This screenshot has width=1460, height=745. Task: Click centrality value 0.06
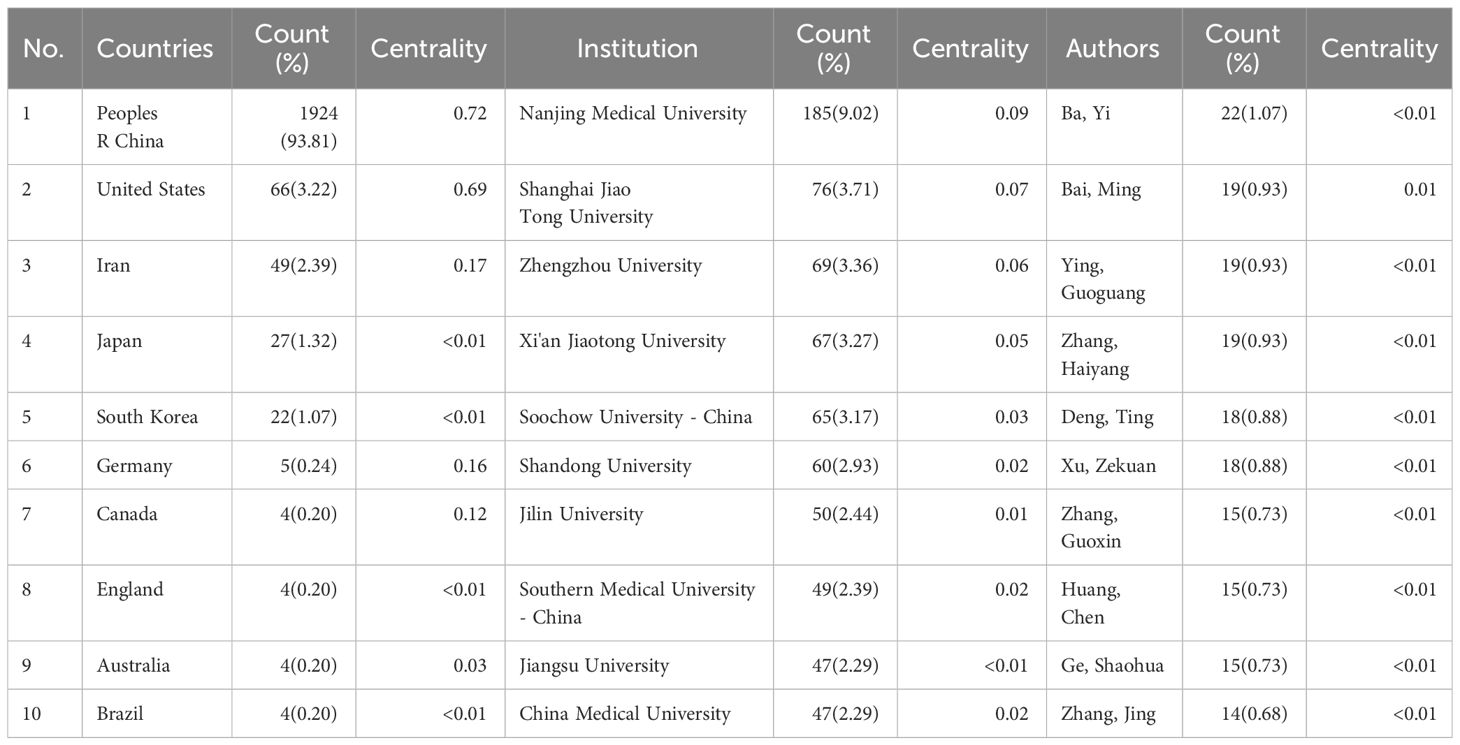1011,265
